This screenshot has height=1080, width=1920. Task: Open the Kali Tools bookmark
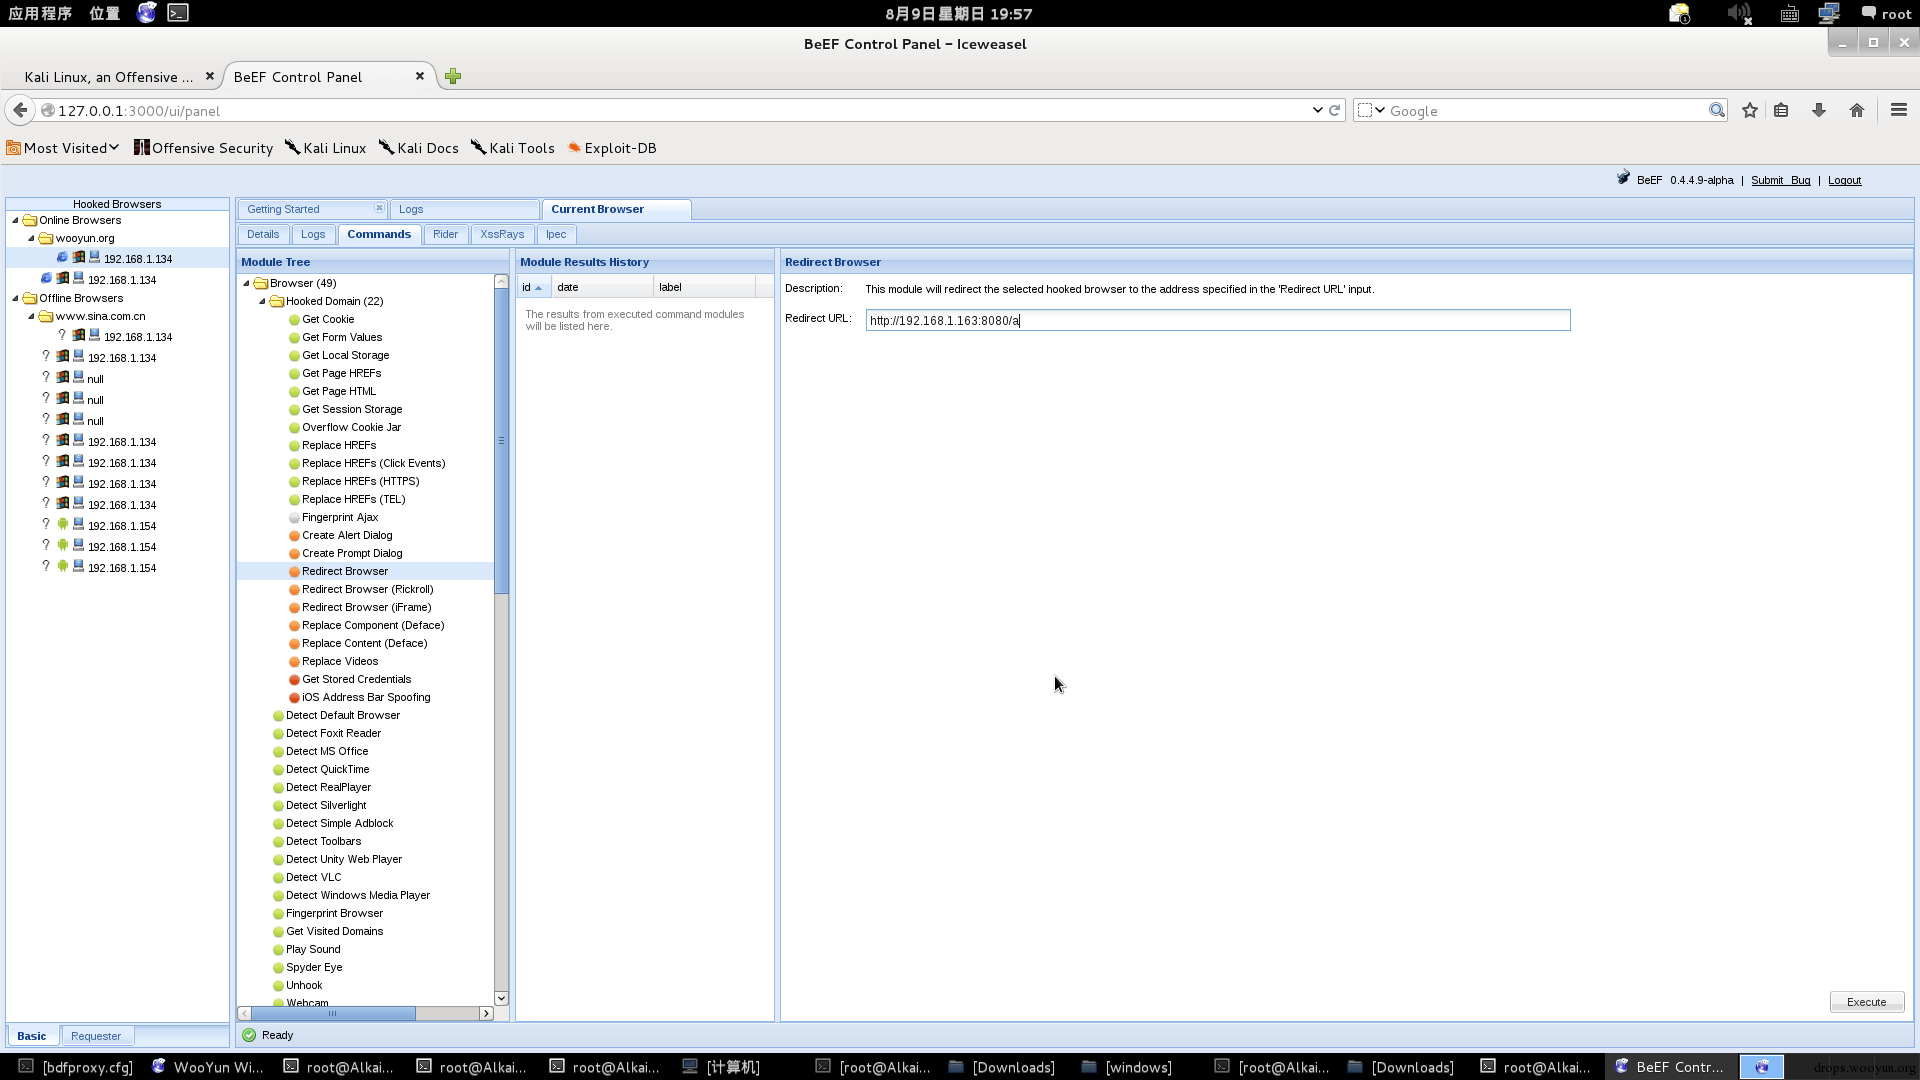pos(512,148)
